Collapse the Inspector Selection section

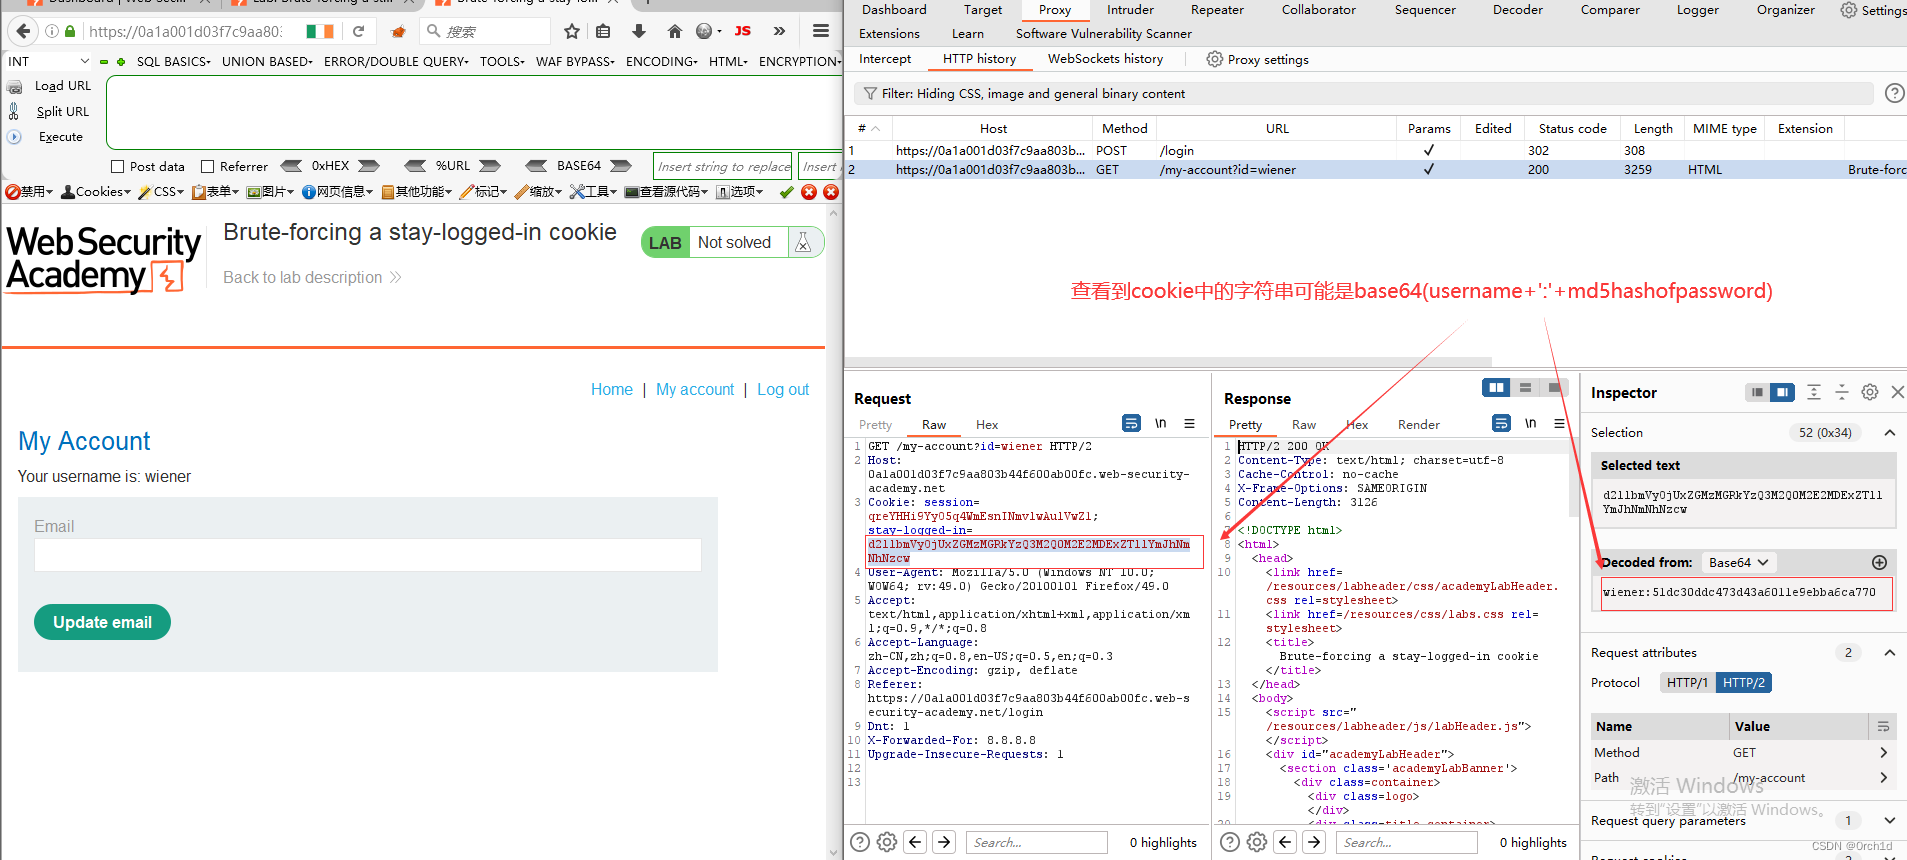(x=1890, y=433)
